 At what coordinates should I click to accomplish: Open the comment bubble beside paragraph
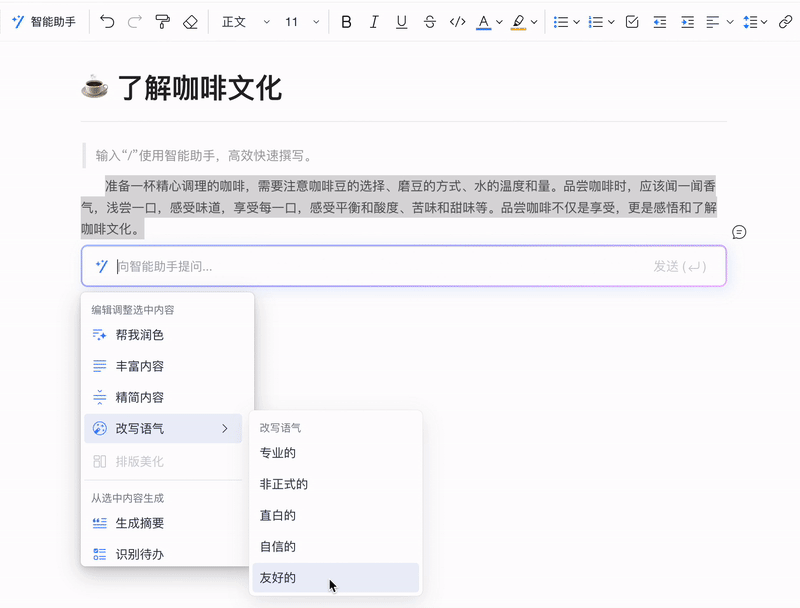click(x=739, y=232)
